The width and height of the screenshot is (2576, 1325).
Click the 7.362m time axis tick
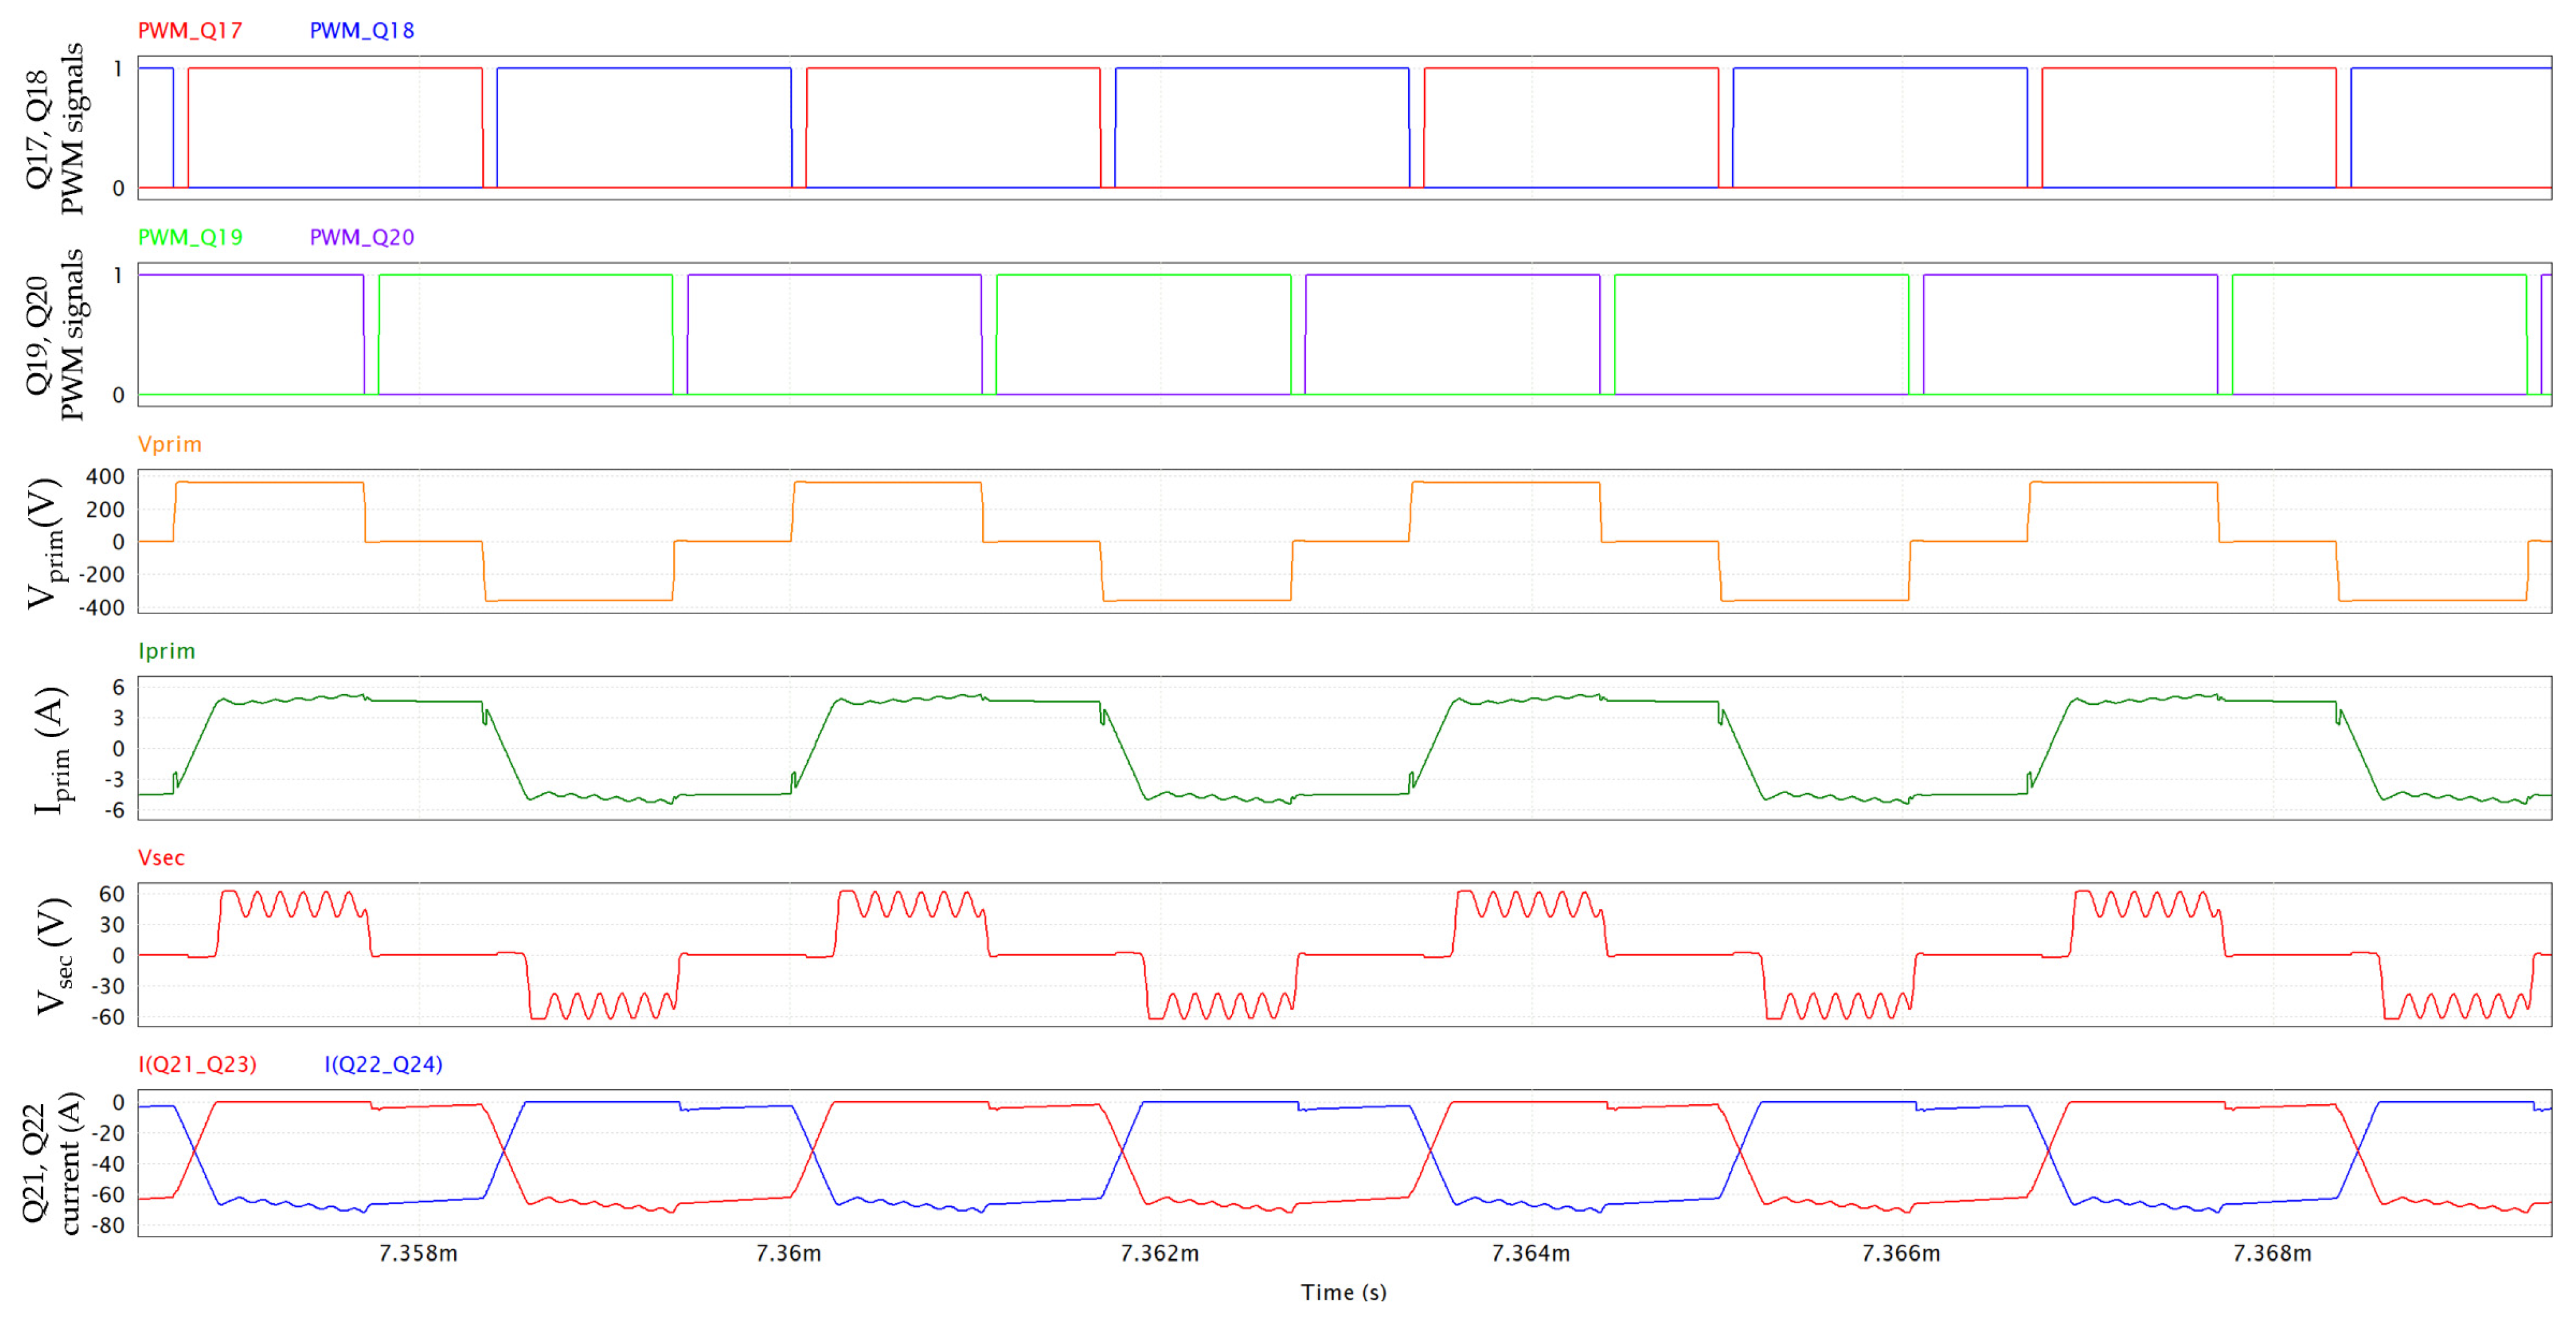[1160, 1254]
